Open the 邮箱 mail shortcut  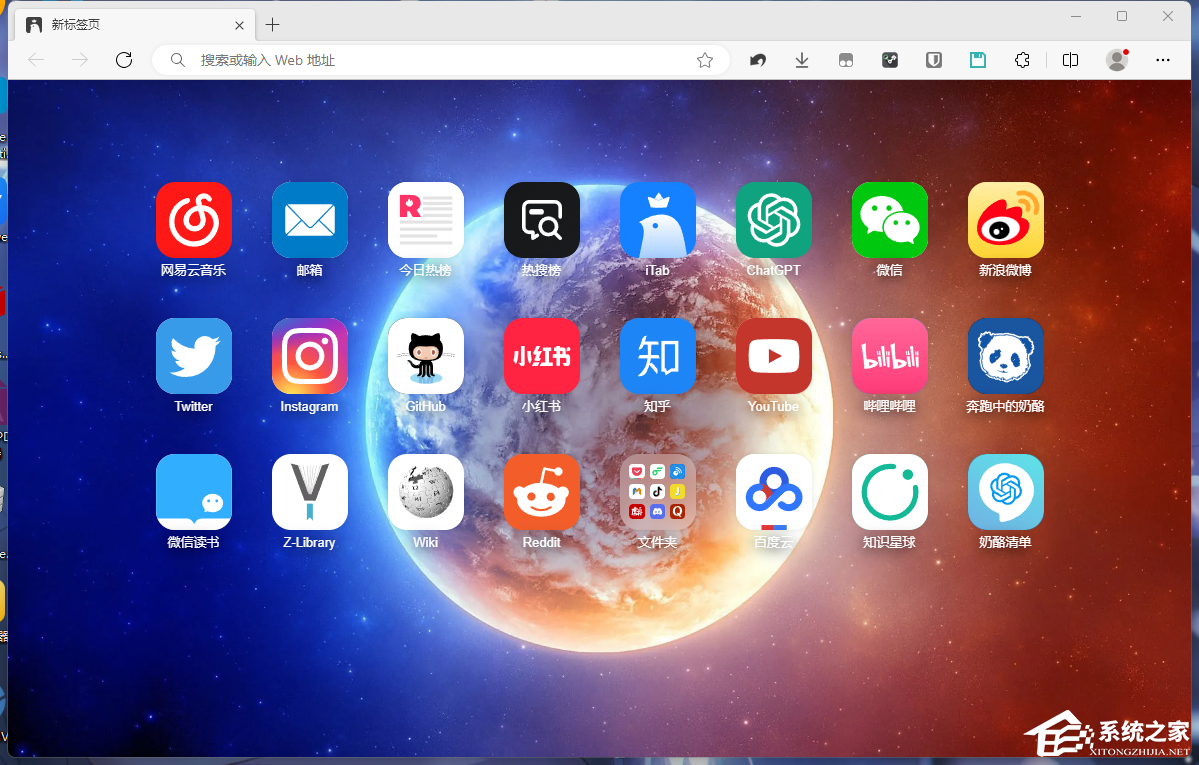click(x=310, y=220)
